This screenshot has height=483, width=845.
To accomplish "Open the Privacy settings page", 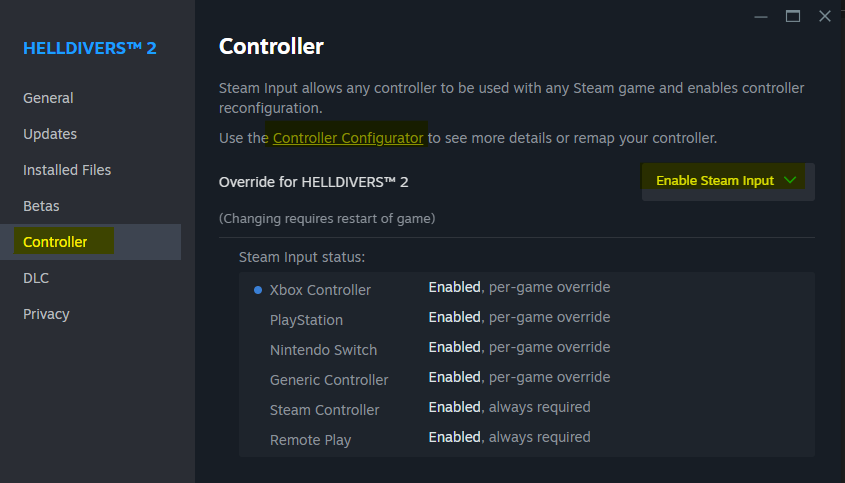I will click(x=46, y=314).
